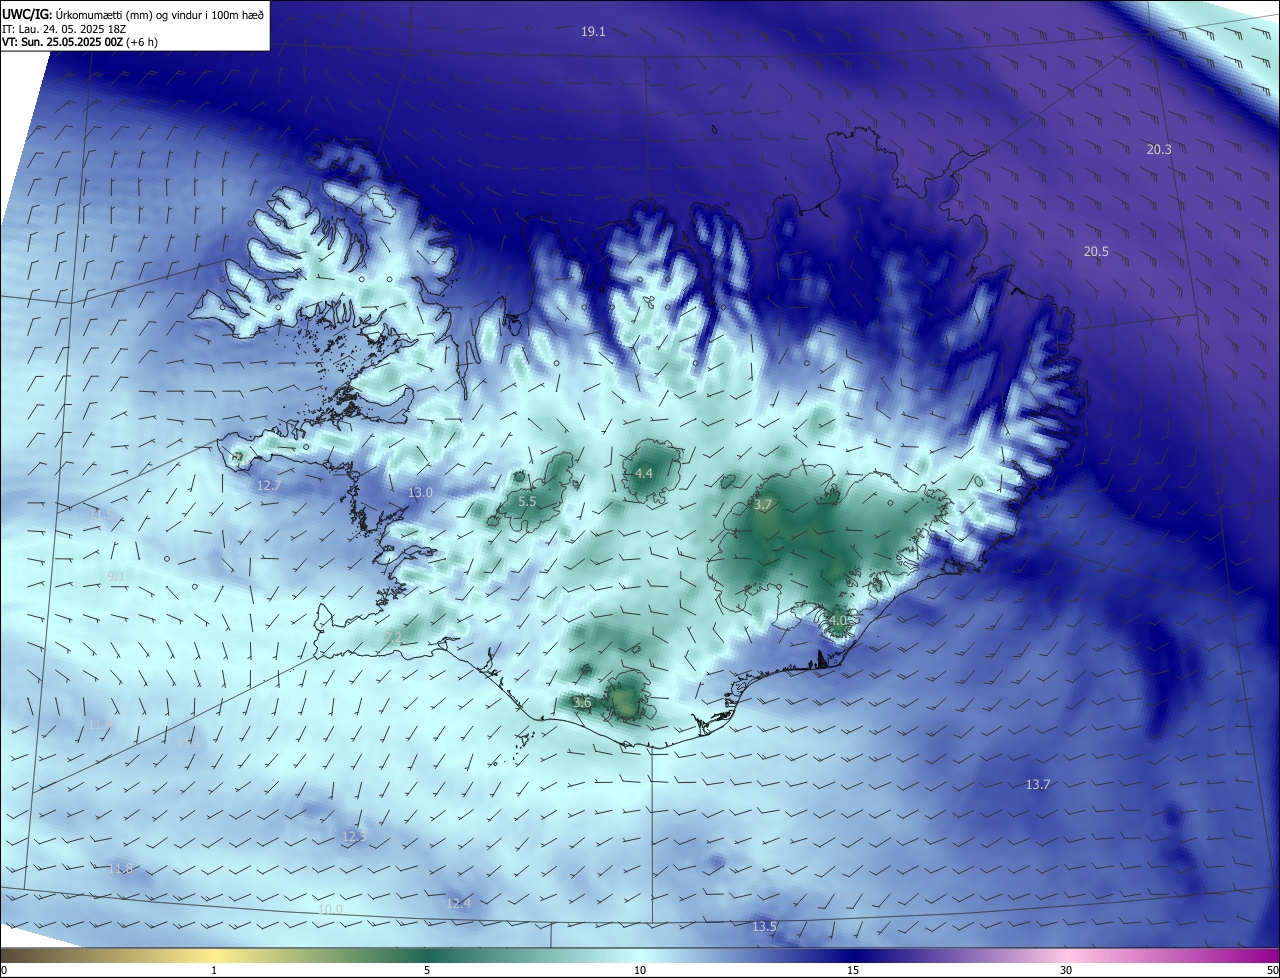Click the 7.2 value label

point(393,637)
